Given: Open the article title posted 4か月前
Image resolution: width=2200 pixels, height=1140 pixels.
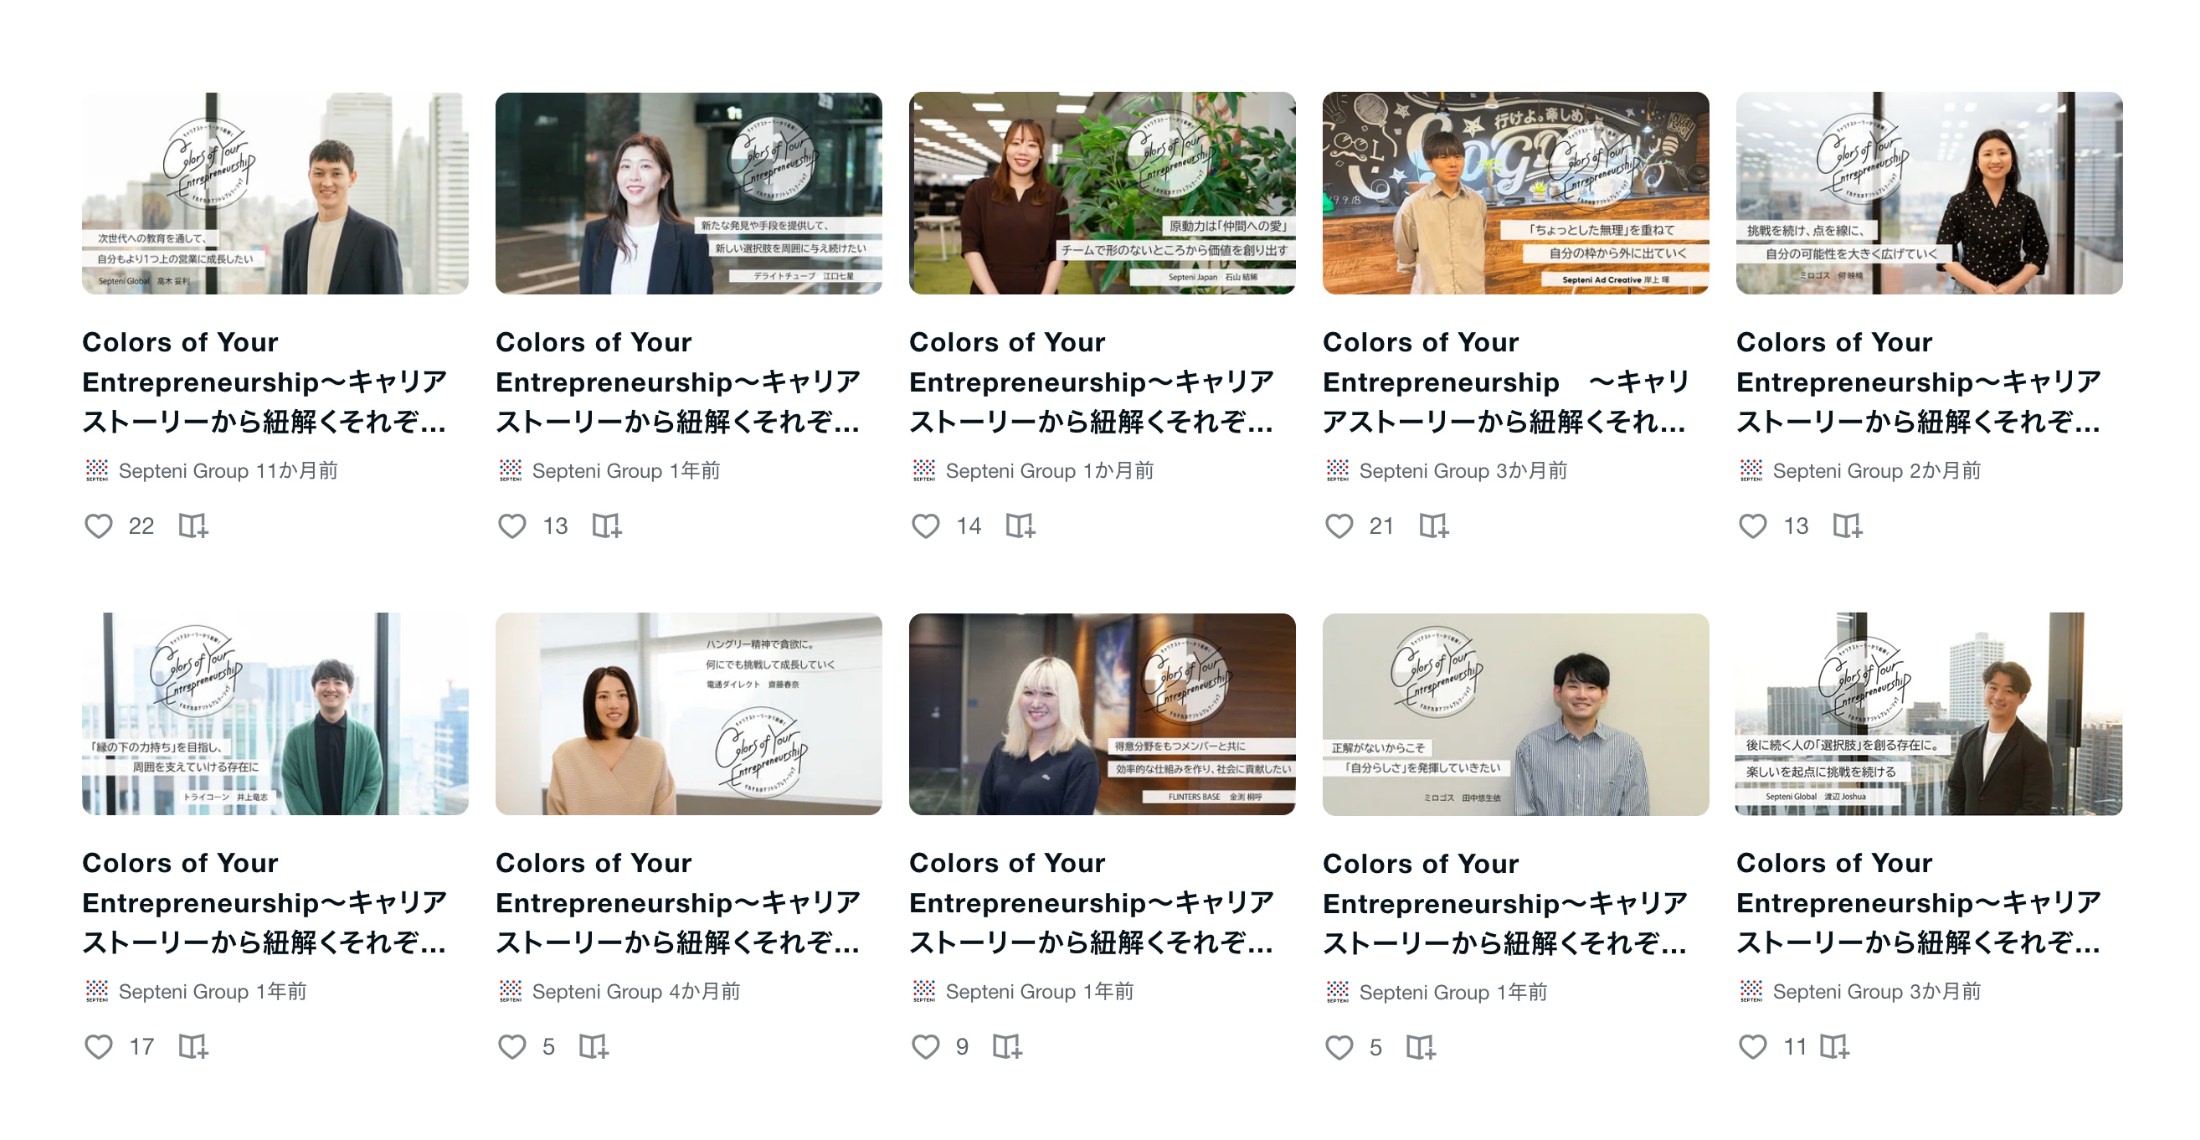Looking at the screenshot, I should (x=679, y=903).
